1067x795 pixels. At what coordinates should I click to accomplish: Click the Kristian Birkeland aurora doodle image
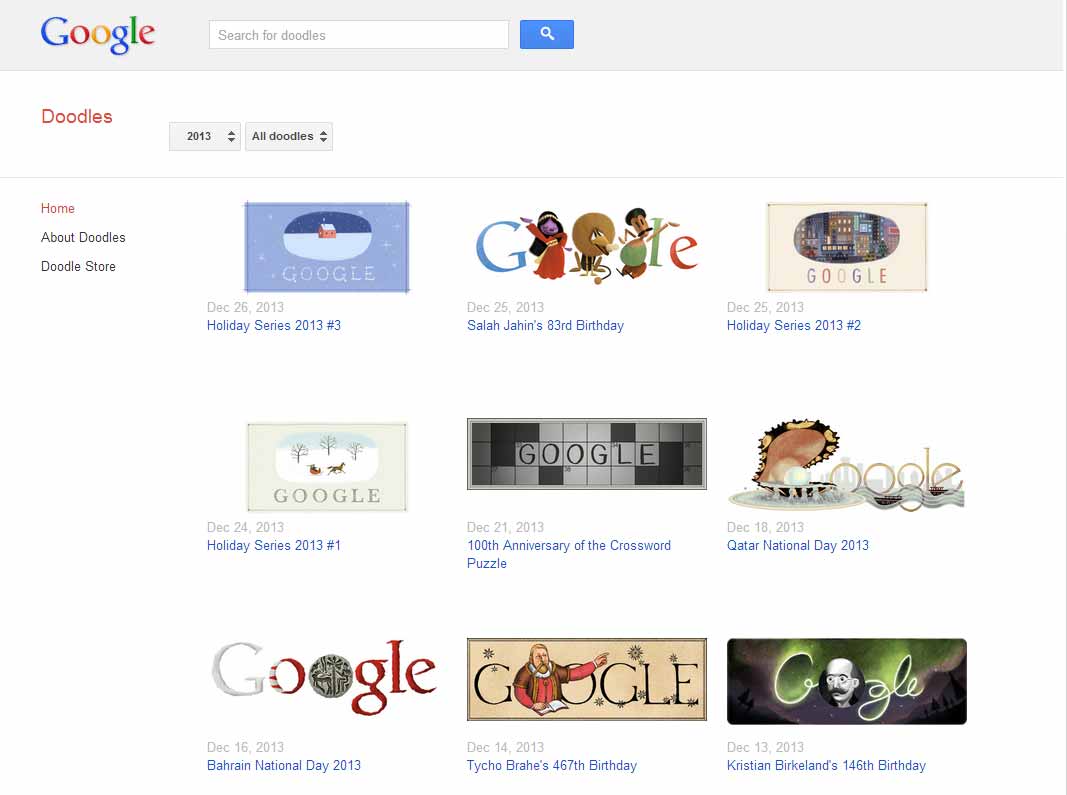(x=847, y=681)
